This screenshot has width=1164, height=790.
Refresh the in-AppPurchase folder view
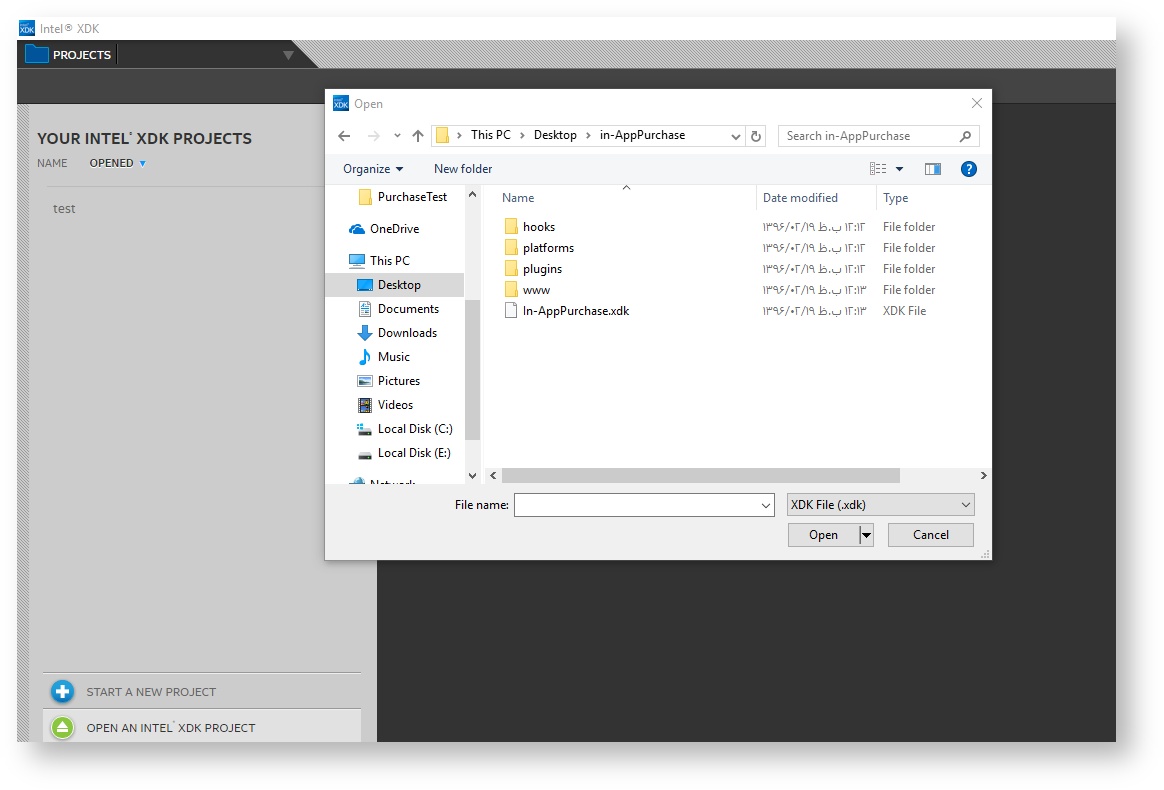[756, 136]
